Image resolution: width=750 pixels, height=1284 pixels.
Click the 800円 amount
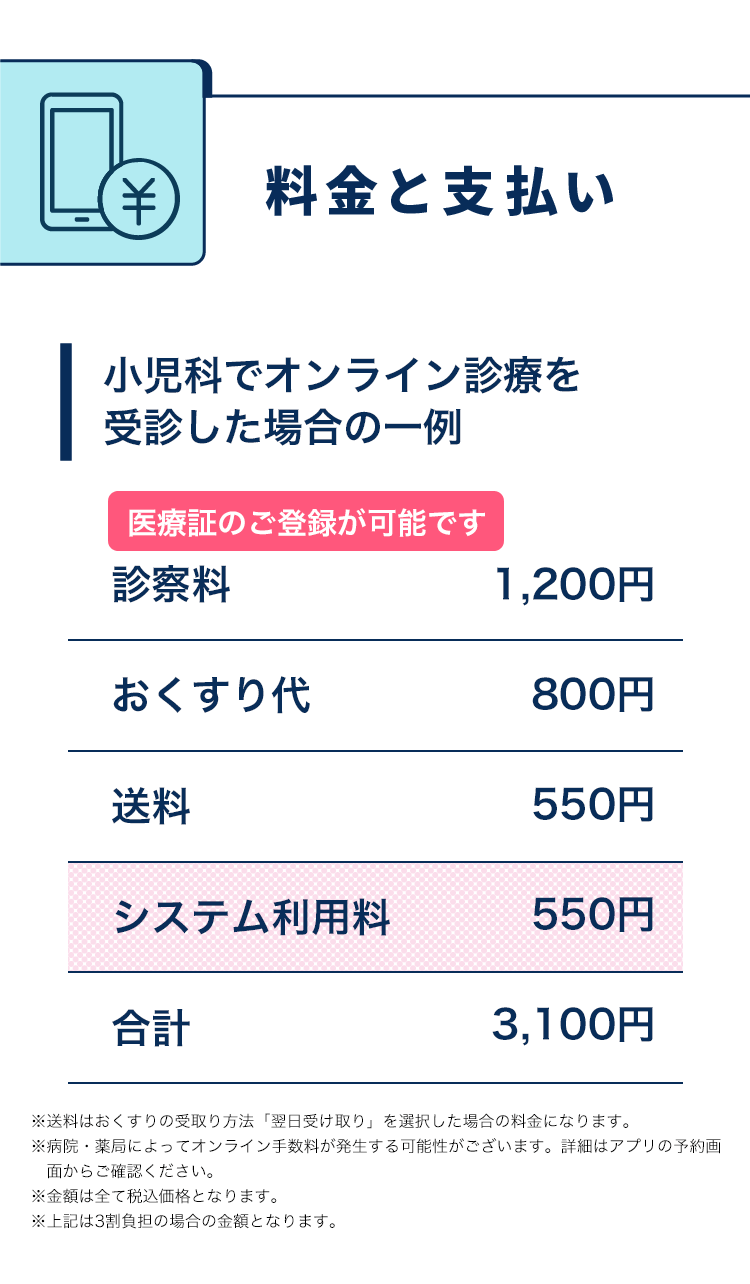(593, 695)
